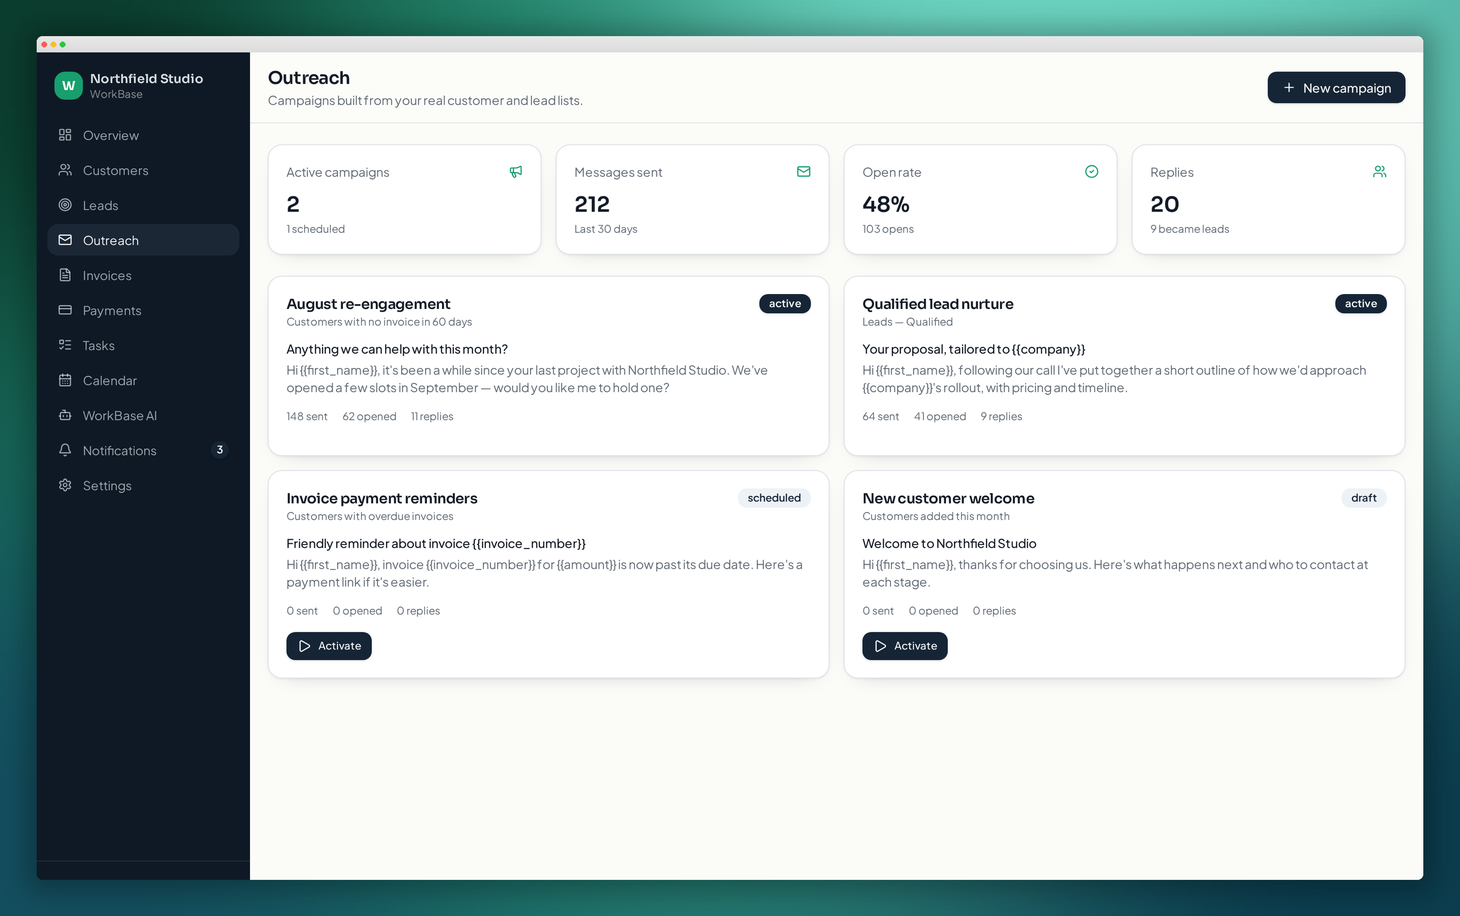Click the scheduled status badge
The image size is (1460, 916).
coord(774,498)
